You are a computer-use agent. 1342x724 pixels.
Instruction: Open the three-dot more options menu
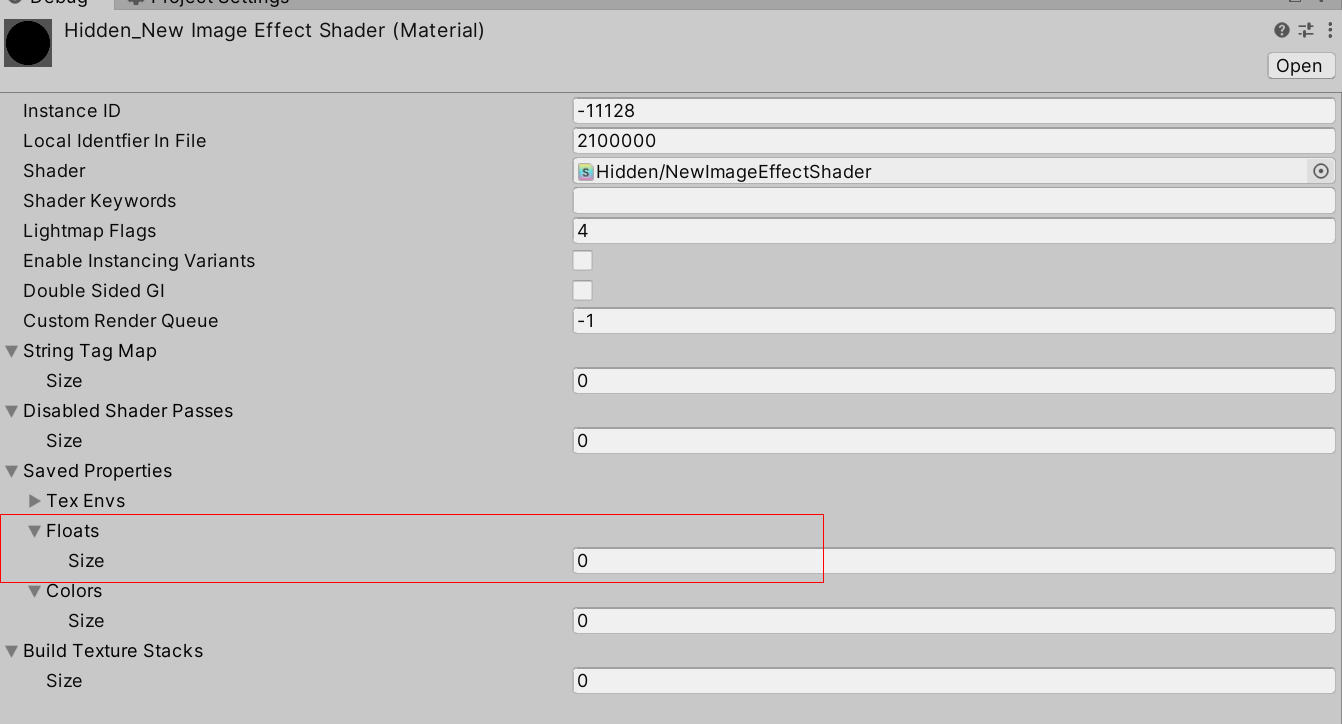point(1328,29)
